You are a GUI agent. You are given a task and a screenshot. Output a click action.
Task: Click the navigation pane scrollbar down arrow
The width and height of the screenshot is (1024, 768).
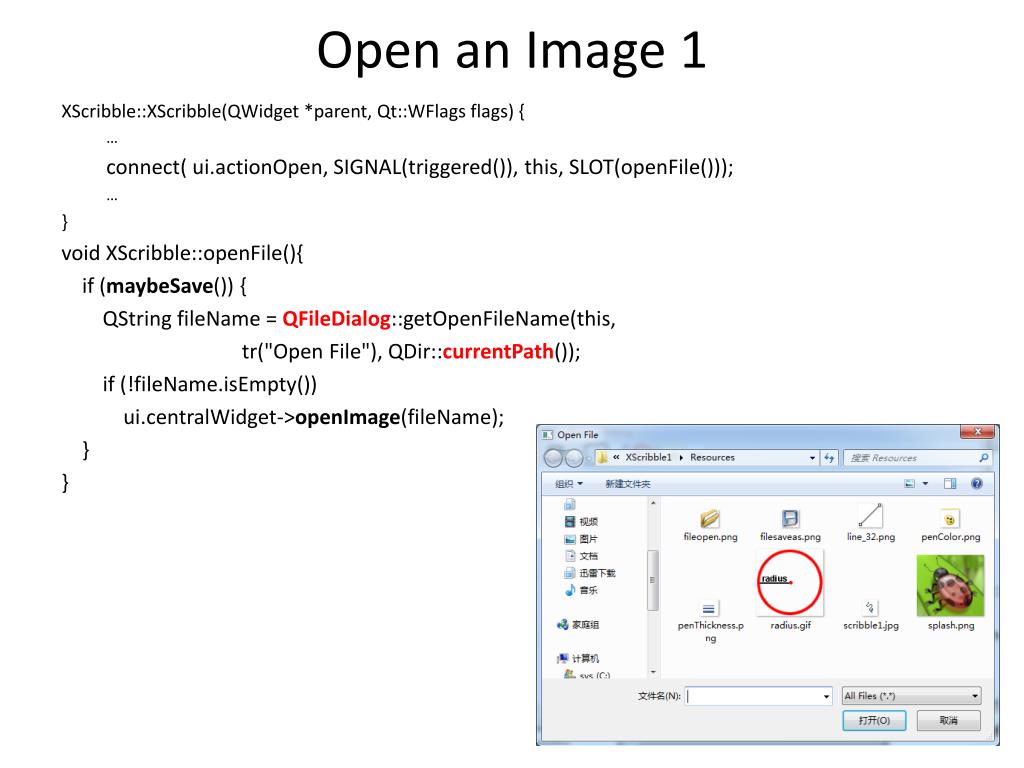652,672
